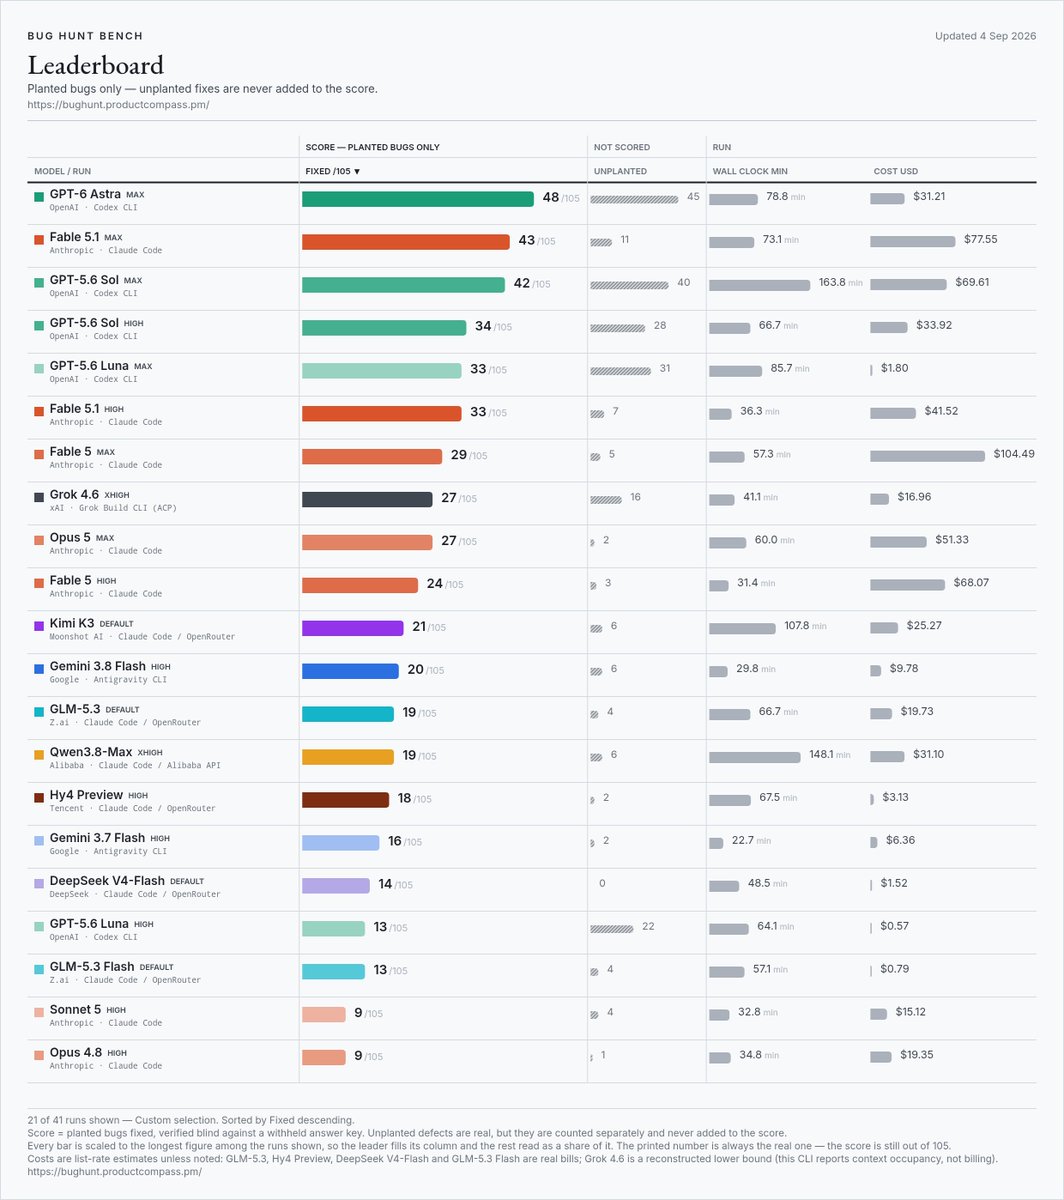Open the bughunt.productcompass.pm link under the title
Screen dimensions: 1064x1200
[x=118, y=104]
